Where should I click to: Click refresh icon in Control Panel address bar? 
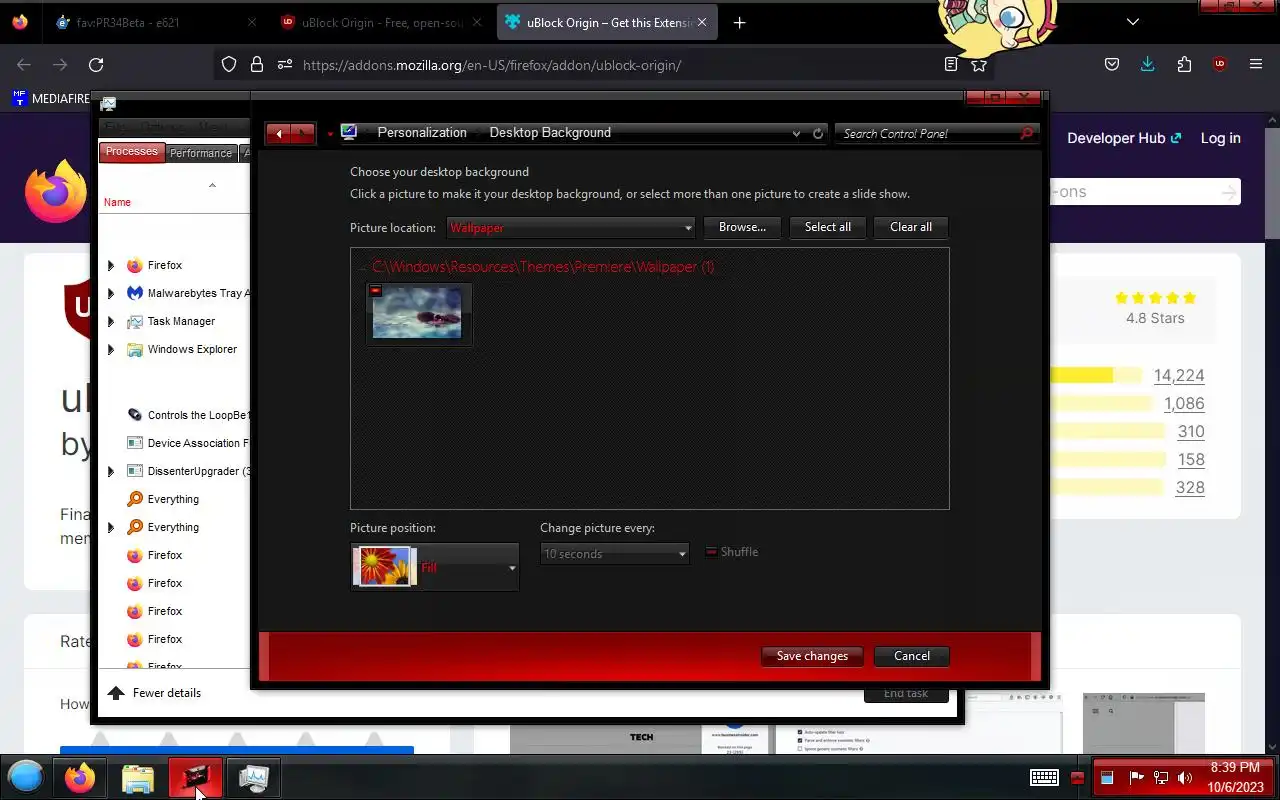click(818, 133)
